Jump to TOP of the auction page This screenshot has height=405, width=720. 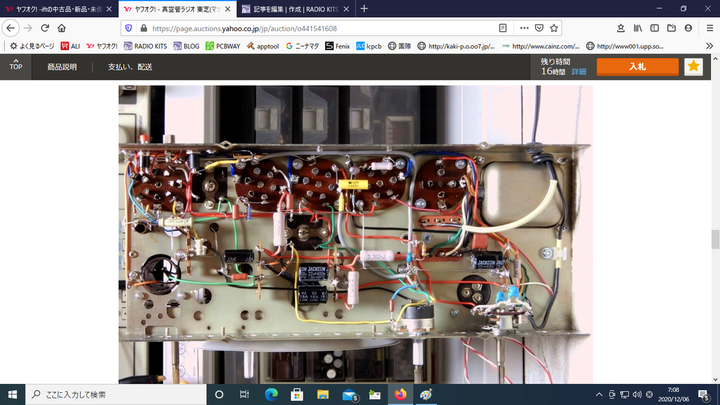click(x=16, y=67)
